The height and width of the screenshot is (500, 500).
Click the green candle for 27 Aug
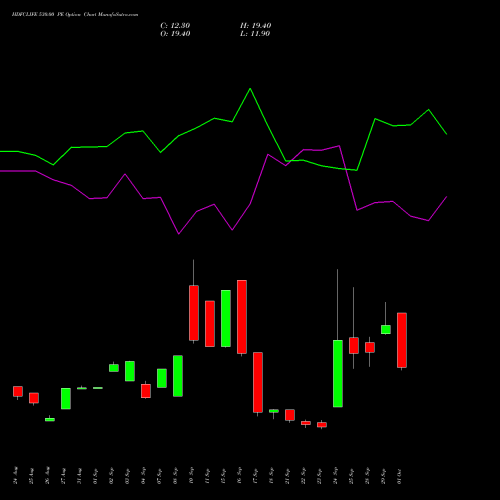(66, 398)
